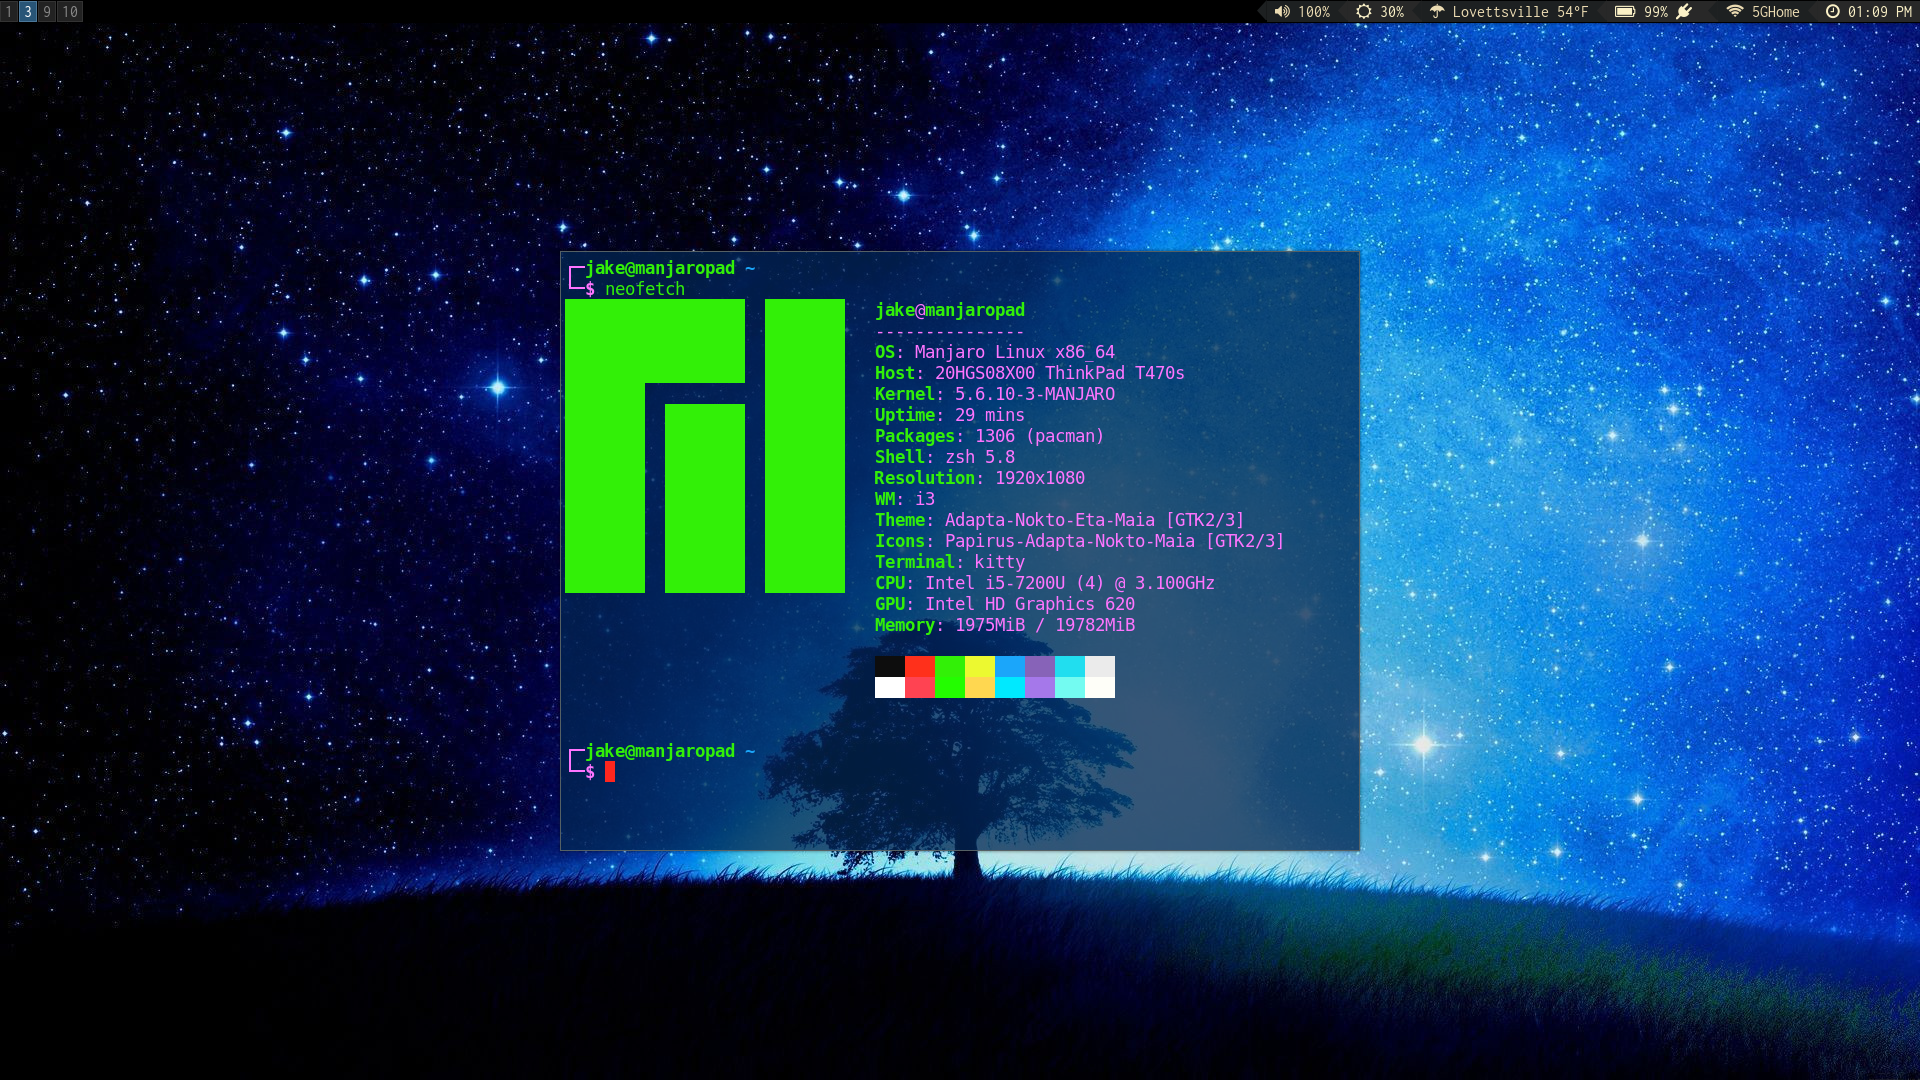Click the WM: i3 line
The image size is (1920, 1080).
click(905, 499)
